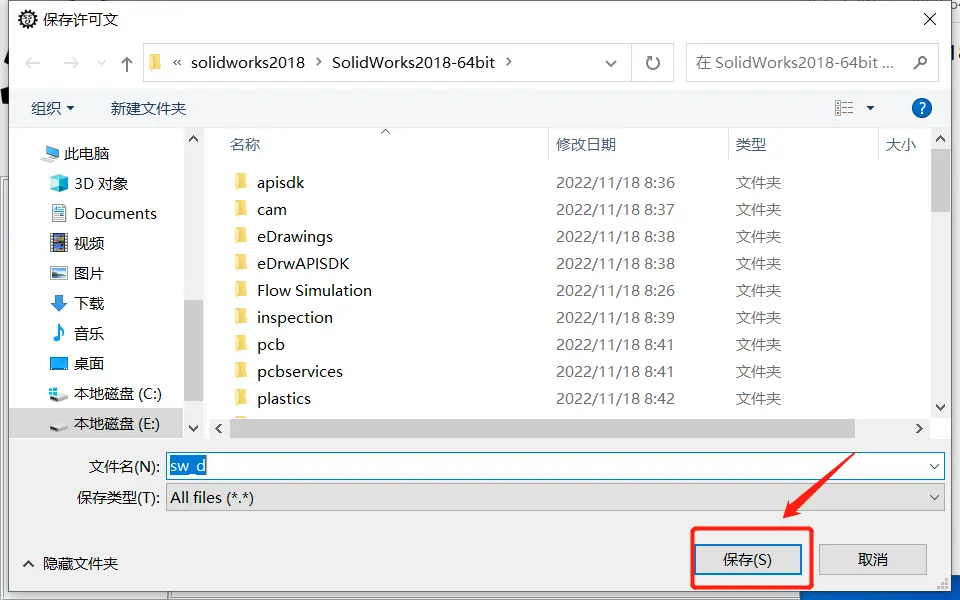Click the 保存(S) button
Image resolution: width=960 pixels, height=600 pixels.
point(748,560)
